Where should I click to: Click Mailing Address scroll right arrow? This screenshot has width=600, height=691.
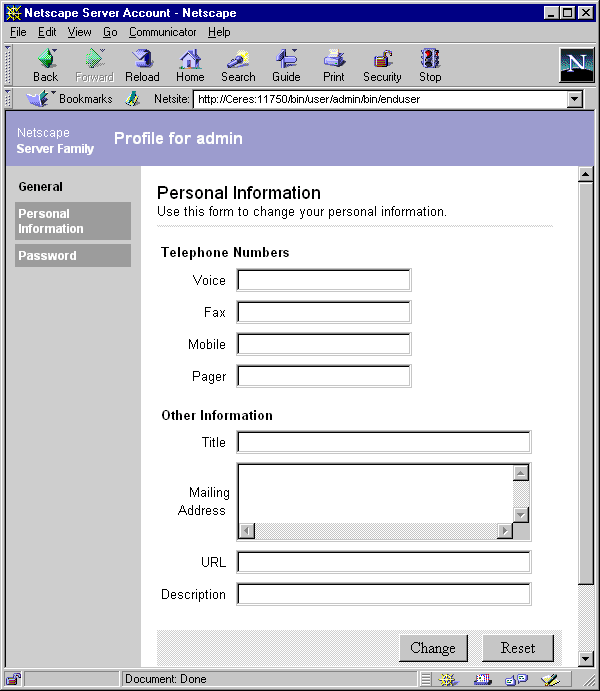[505, 531]
